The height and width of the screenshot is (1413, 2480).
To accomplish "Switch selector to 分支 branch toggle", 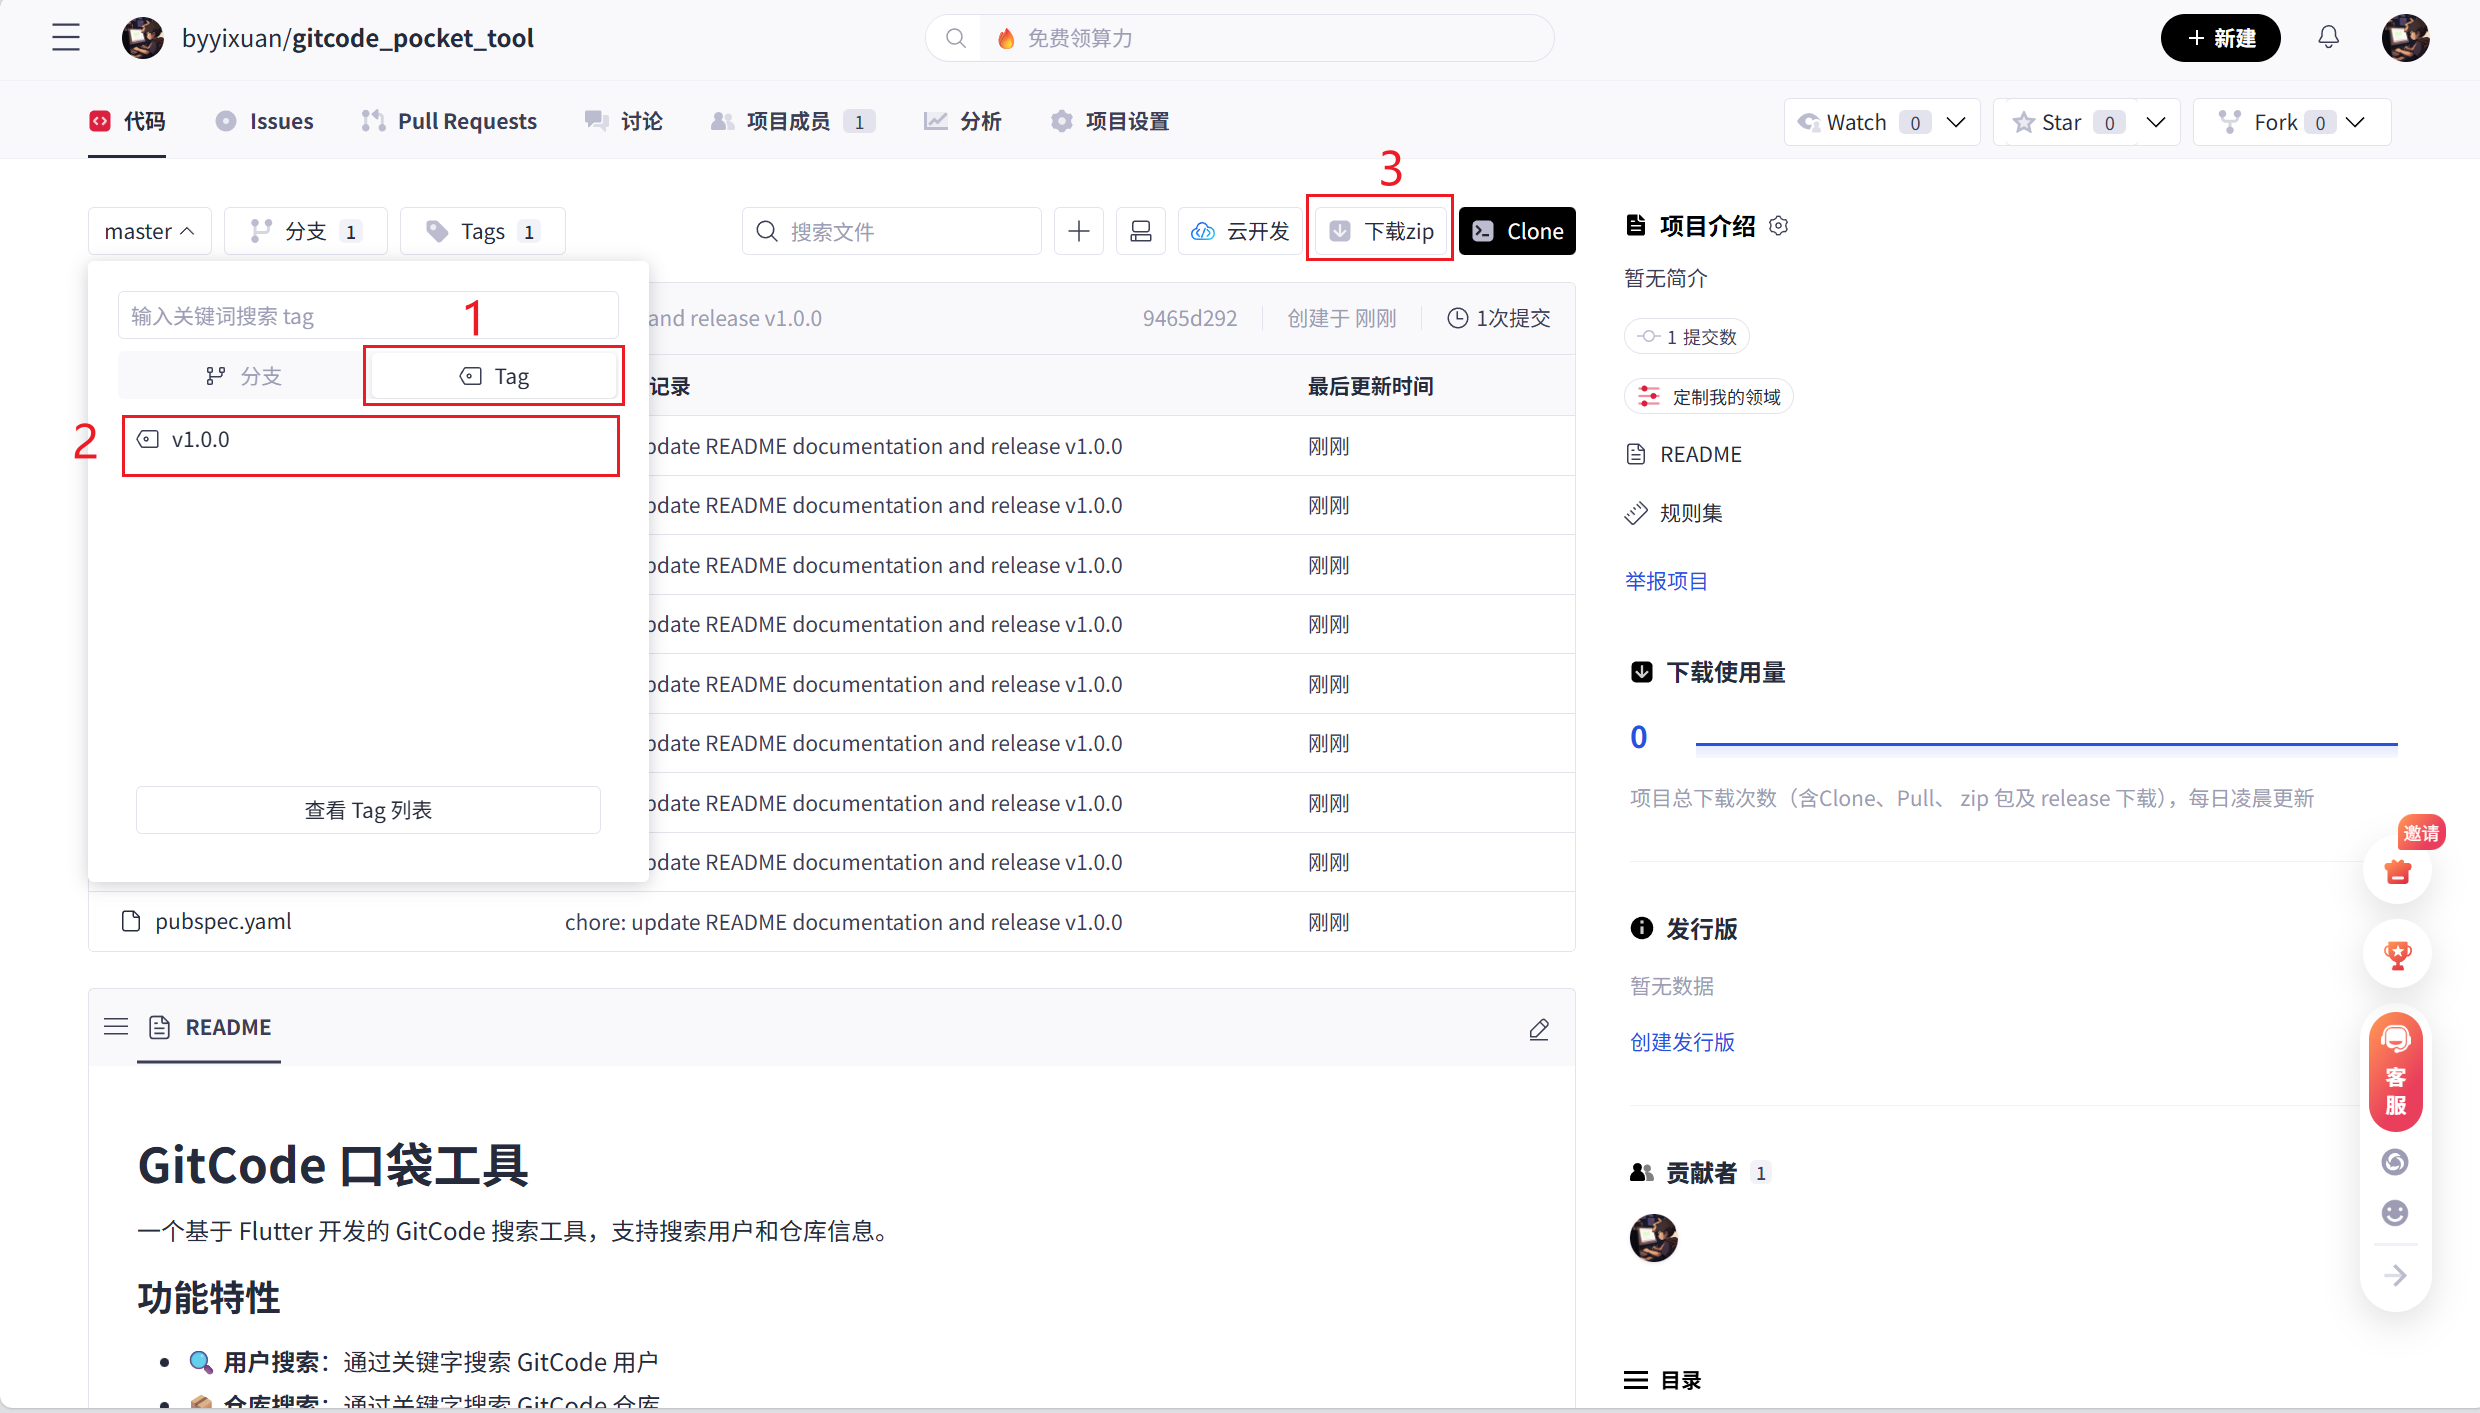I will point(243,376).
